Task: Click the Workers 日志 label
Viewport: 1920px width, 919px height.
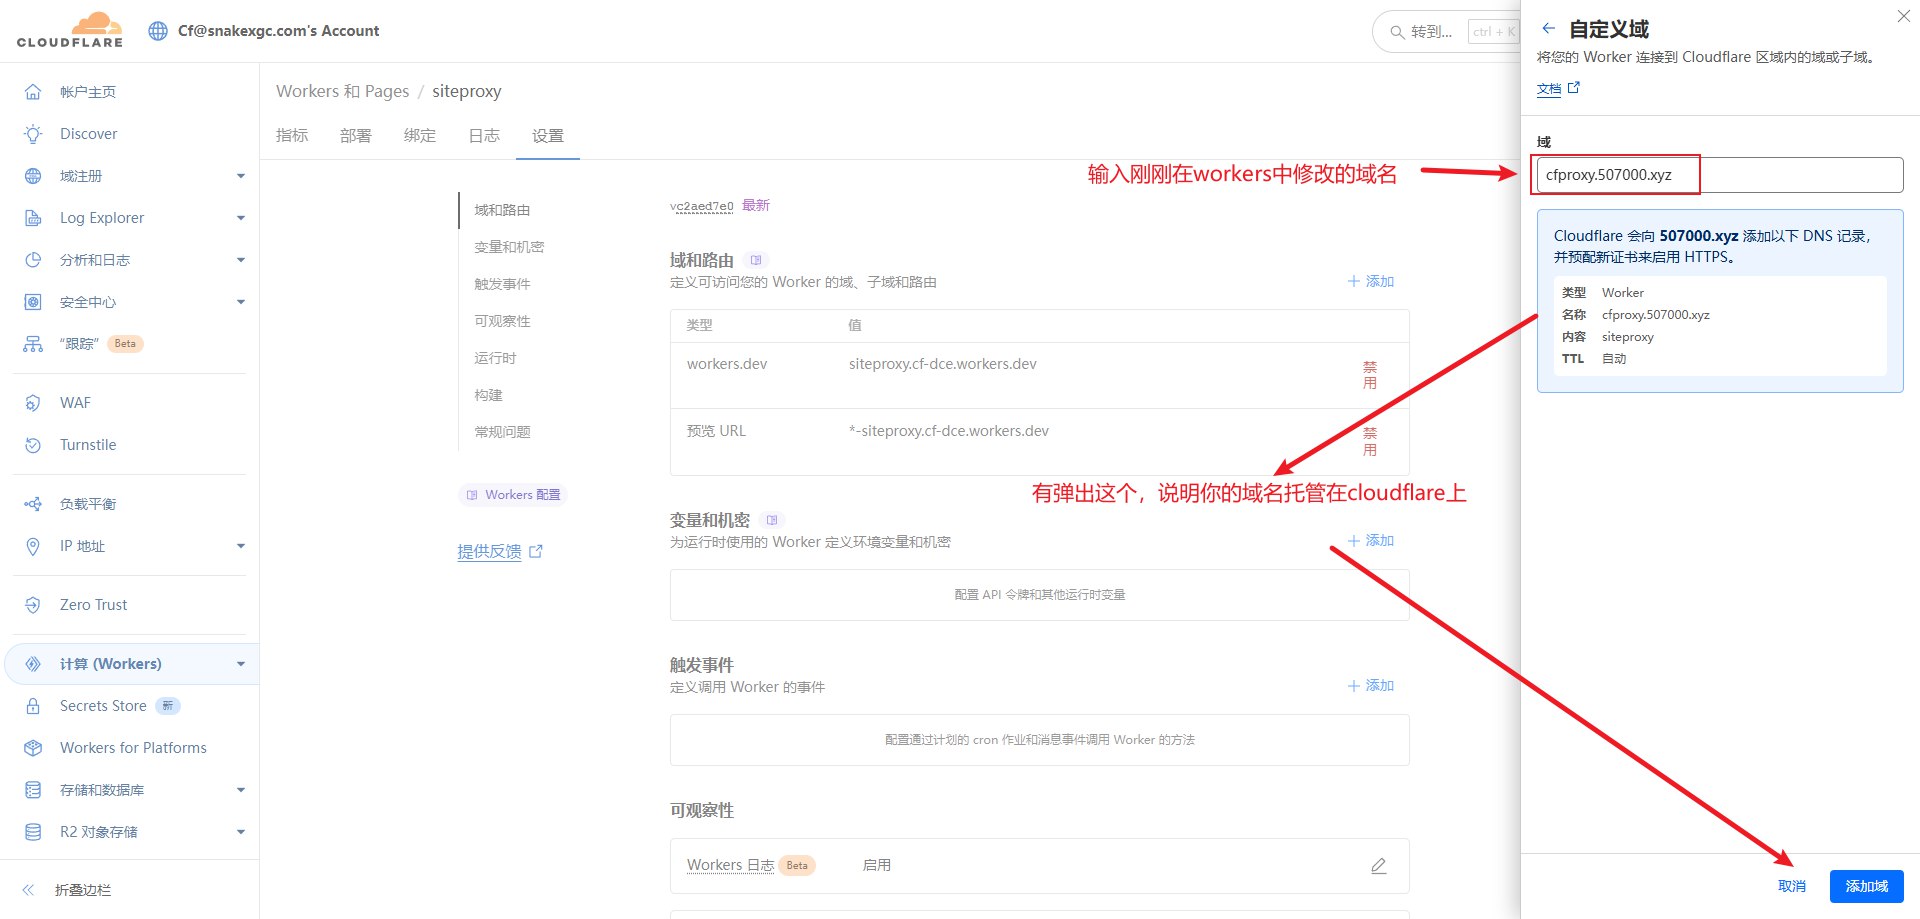Action: (x=730, y=866)
